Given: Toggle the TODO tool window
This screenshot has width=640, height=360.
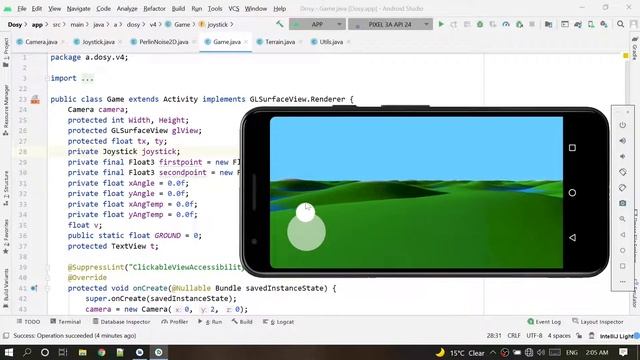Looking at the screenshot, I should (x=28, y=322).
